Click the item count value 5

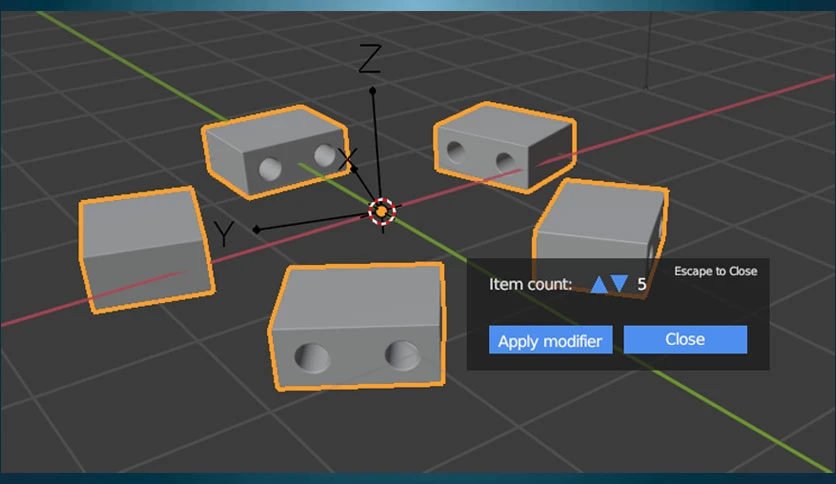642,284
